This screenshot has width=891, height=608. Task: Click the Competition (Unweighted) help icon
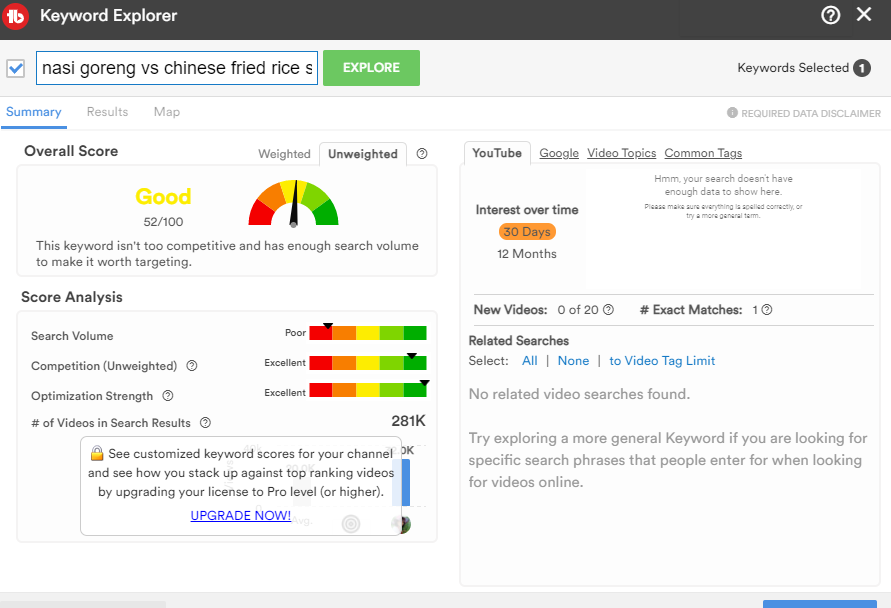pos(192,366)
